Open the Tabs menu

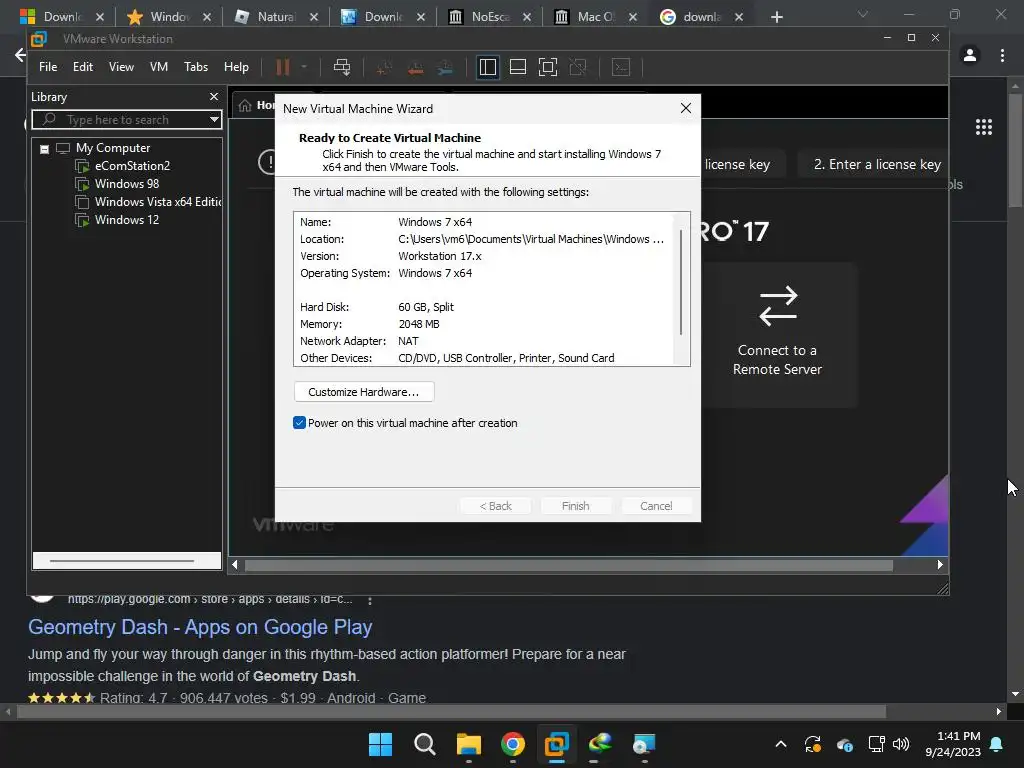(x=196, y=67)
